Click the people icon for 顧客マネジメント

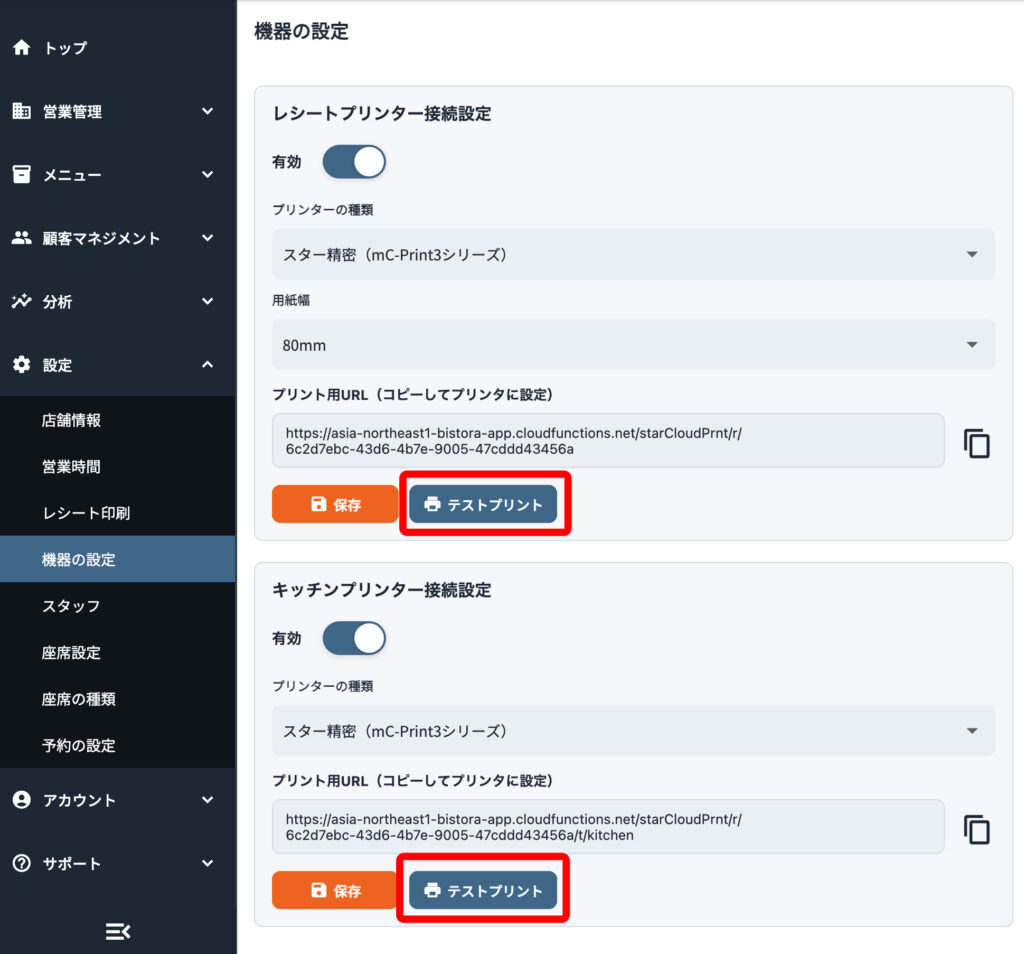[21, 238]
